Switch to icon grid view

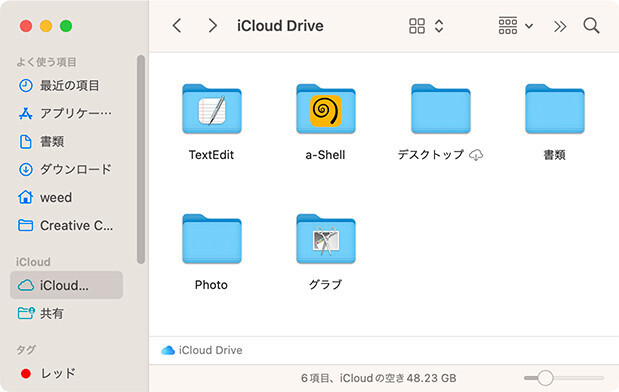(417, 26)
